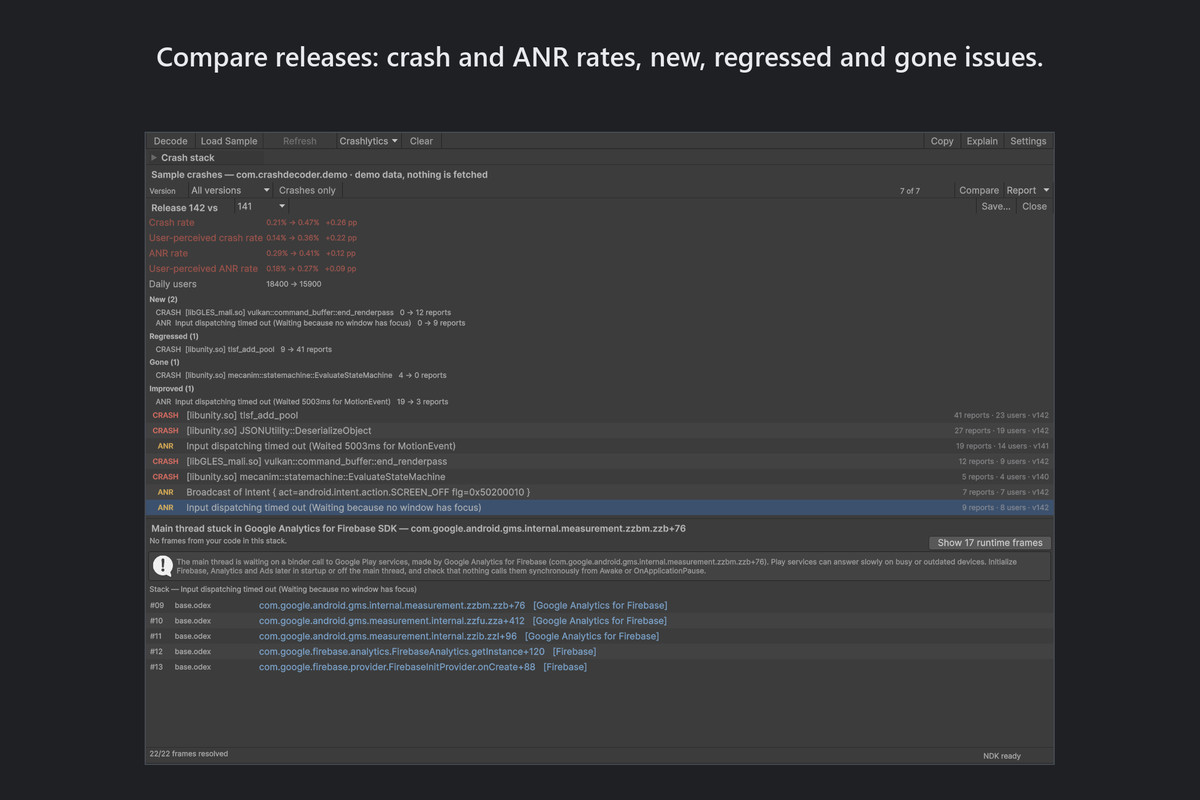Image resolution: width=1200 pixels, height=800 pixels.
Task: Click the User-perceived crash rate row
Action: coord(253,238)
